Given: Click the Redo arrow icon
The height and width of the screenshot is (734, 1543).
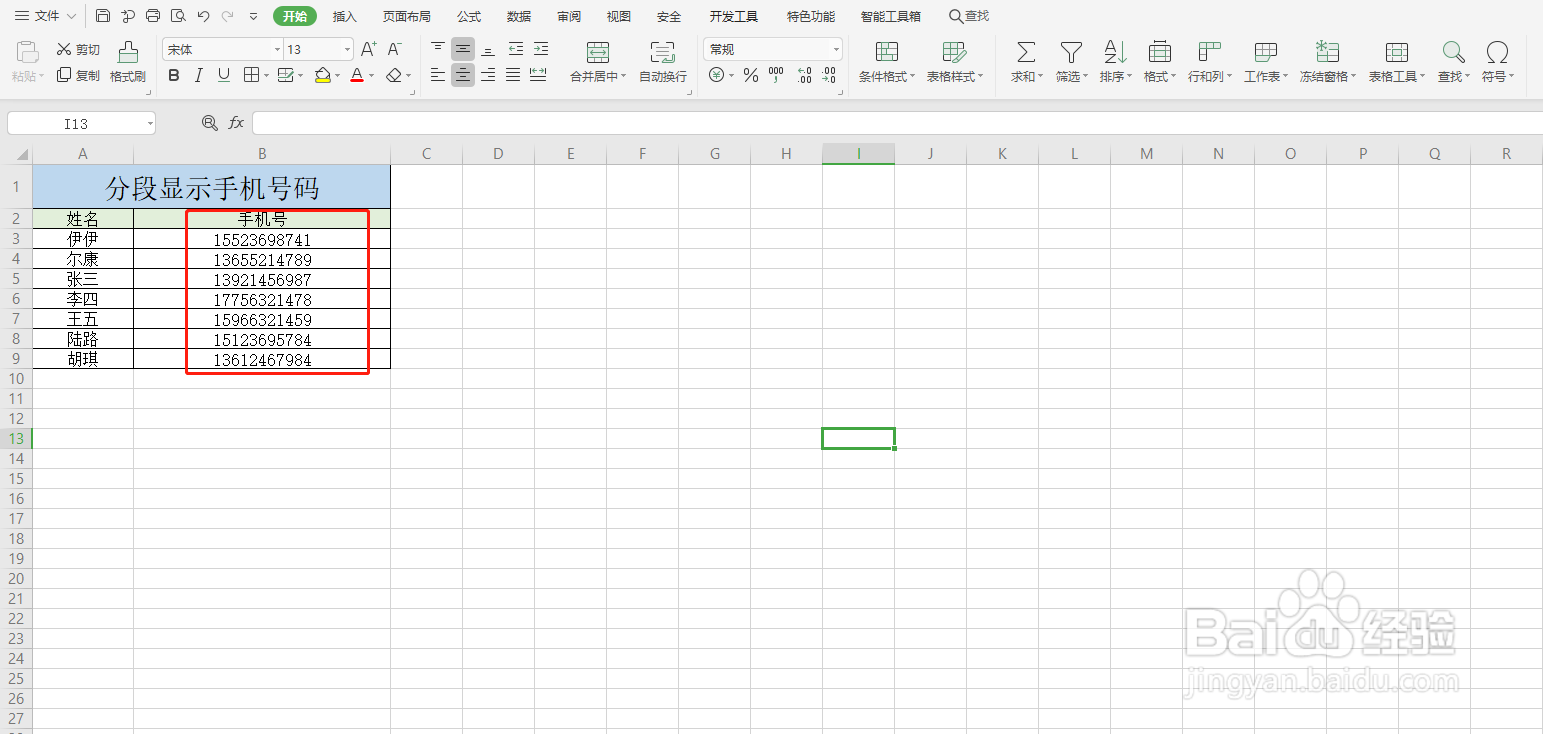Looking at the screenshot, I should click(228, 16).
